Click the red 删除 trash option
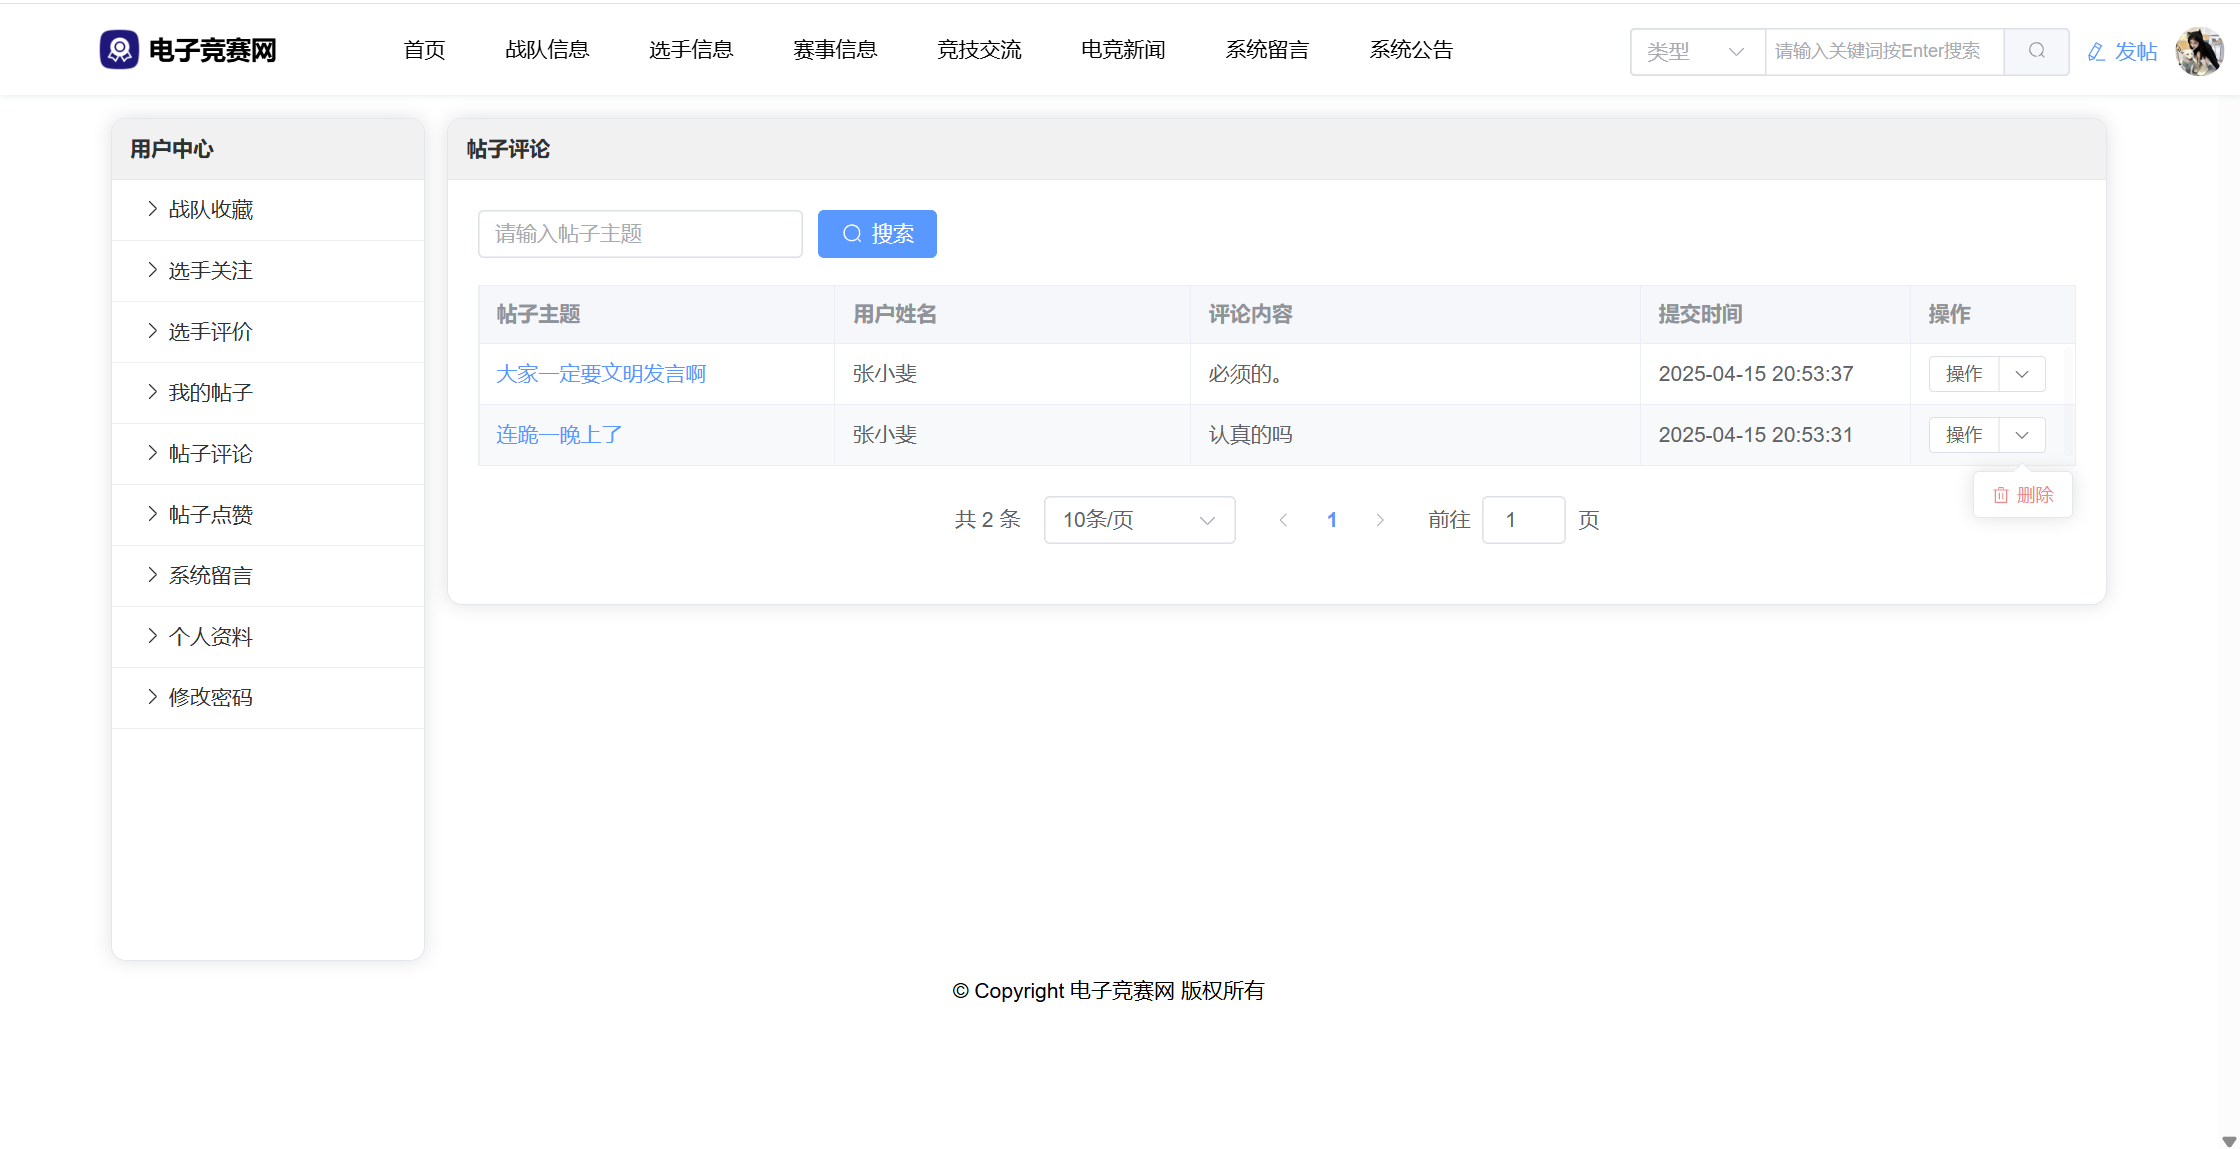The height and width of the screenshot is (1149, 2240). pos(2022,495)
